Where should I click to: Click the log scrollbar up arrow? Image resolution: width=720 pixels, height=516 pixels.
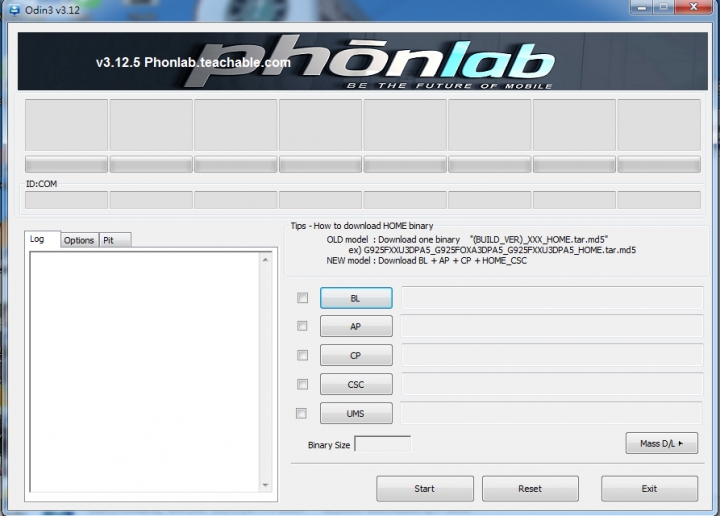265,260
